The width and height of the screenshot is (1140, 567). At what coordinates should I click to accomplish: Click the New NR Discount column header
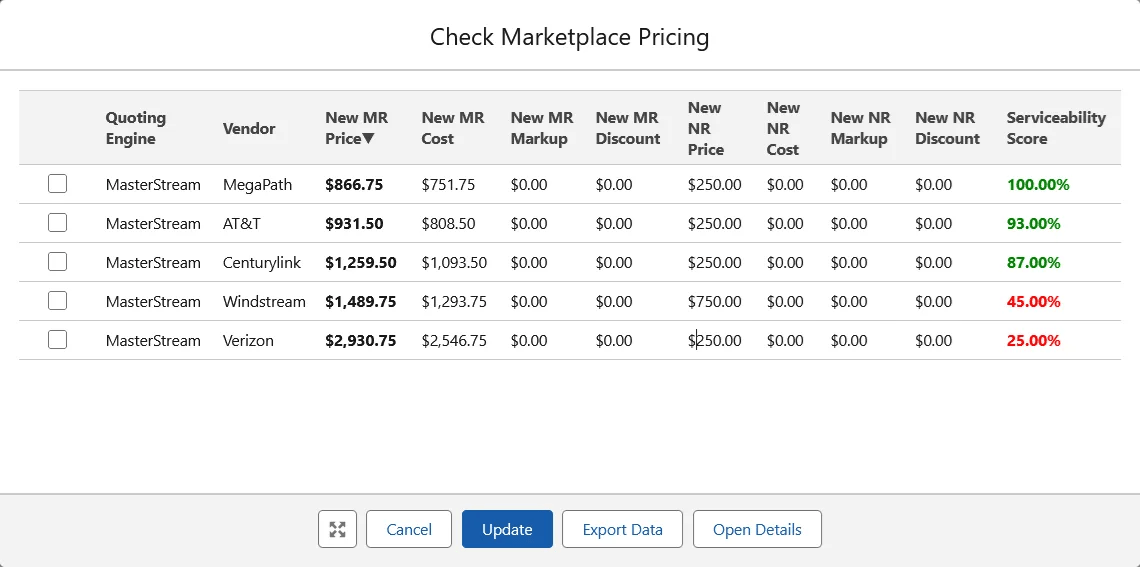coord(947,128)
